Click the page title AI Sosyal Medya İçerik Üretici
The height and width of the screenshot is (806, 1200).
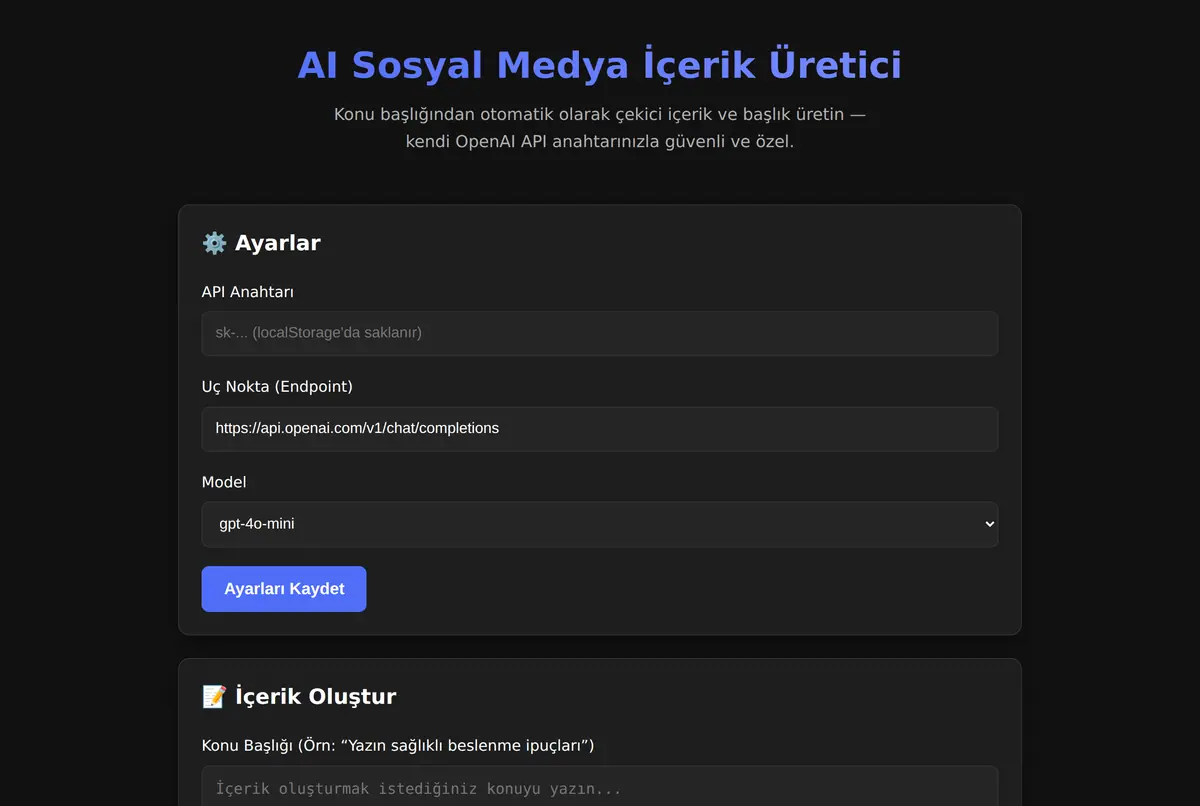[x=600, y=65]
